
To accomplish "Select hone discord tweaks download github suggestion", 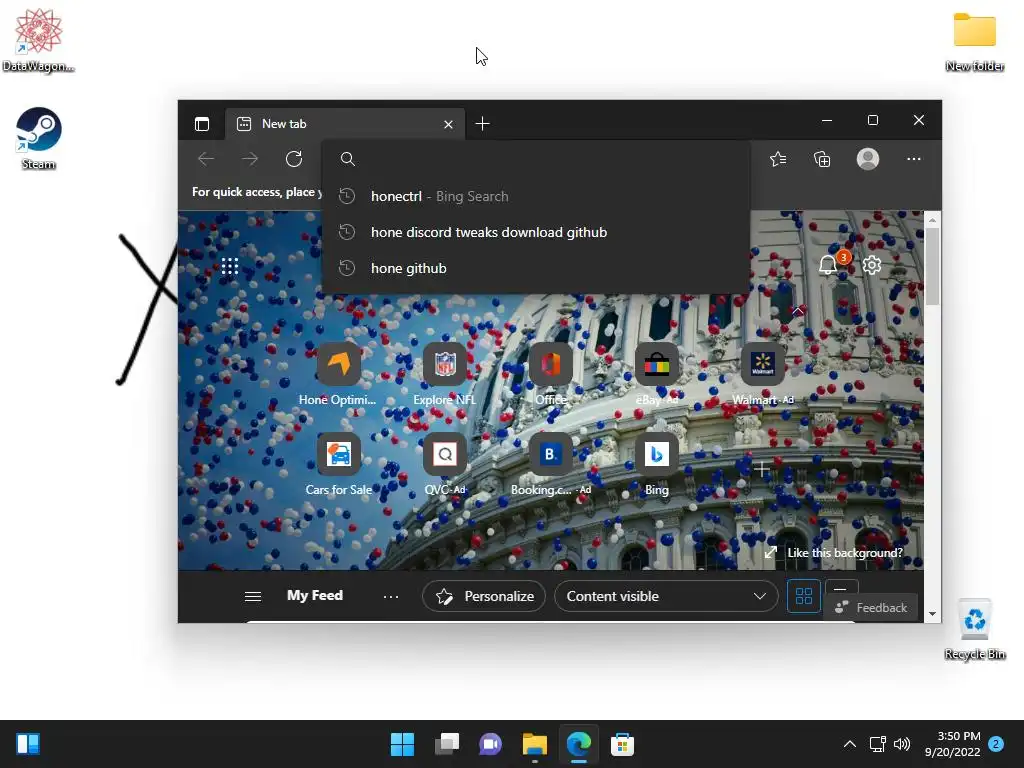I will pyautogui.click(x=536, y=232).
